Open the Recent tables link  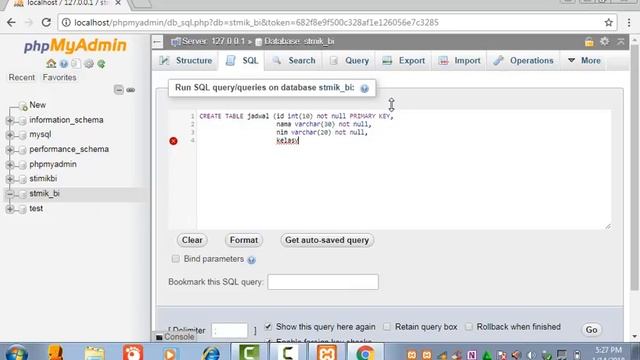pyautogui.click(x=22, y=78)
